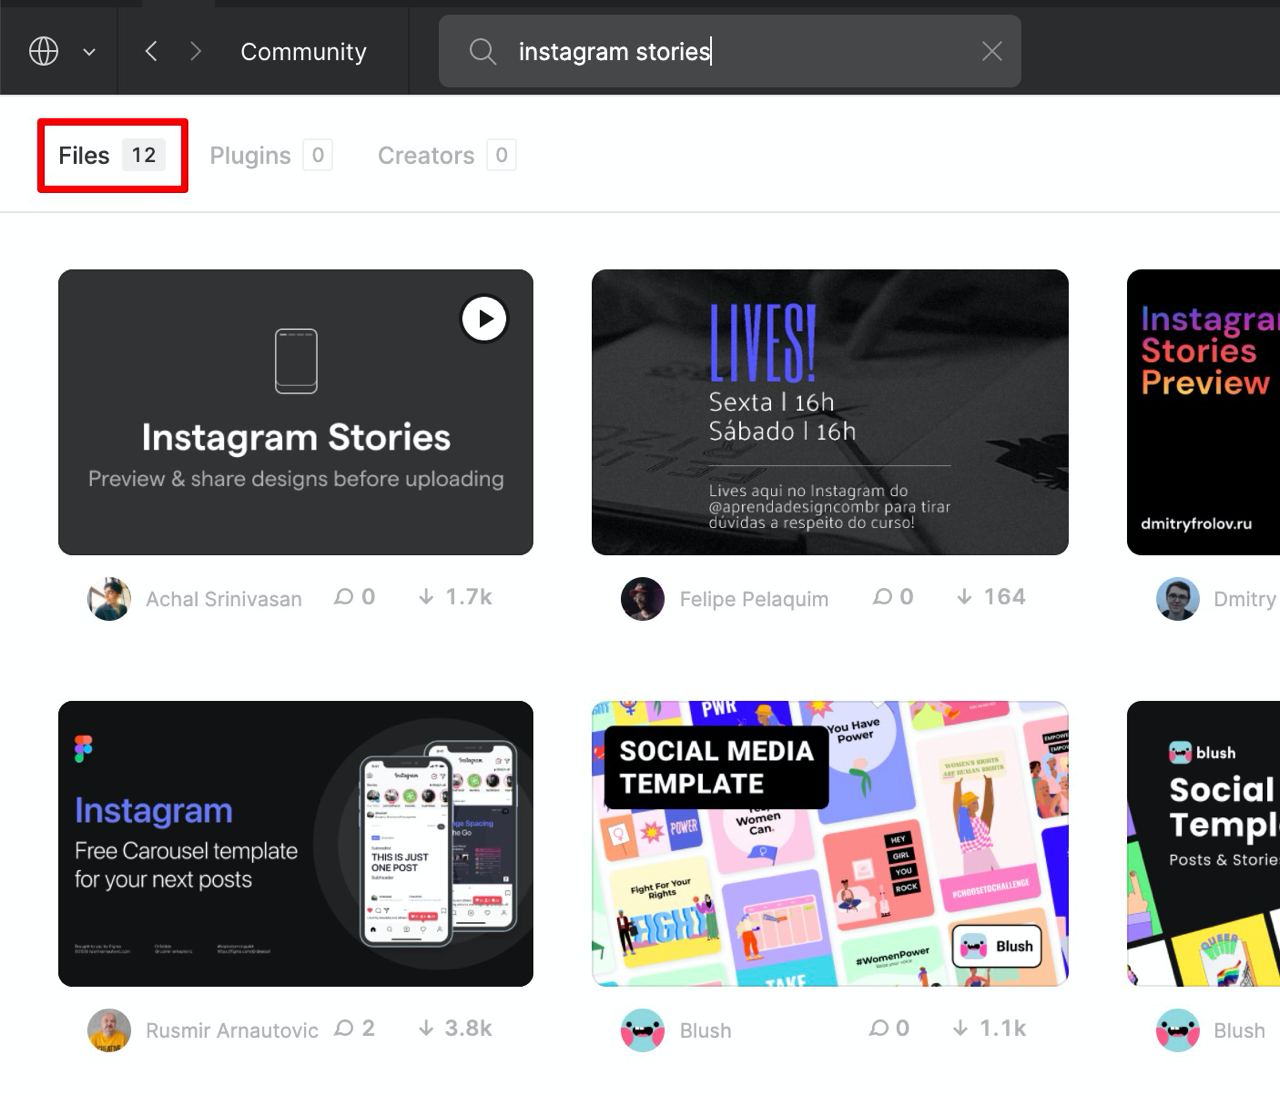The height and width of the screenshot is (1096, 1280).
Task: Open Blush name under Social Media Template
Action: tap(706, 1030)
